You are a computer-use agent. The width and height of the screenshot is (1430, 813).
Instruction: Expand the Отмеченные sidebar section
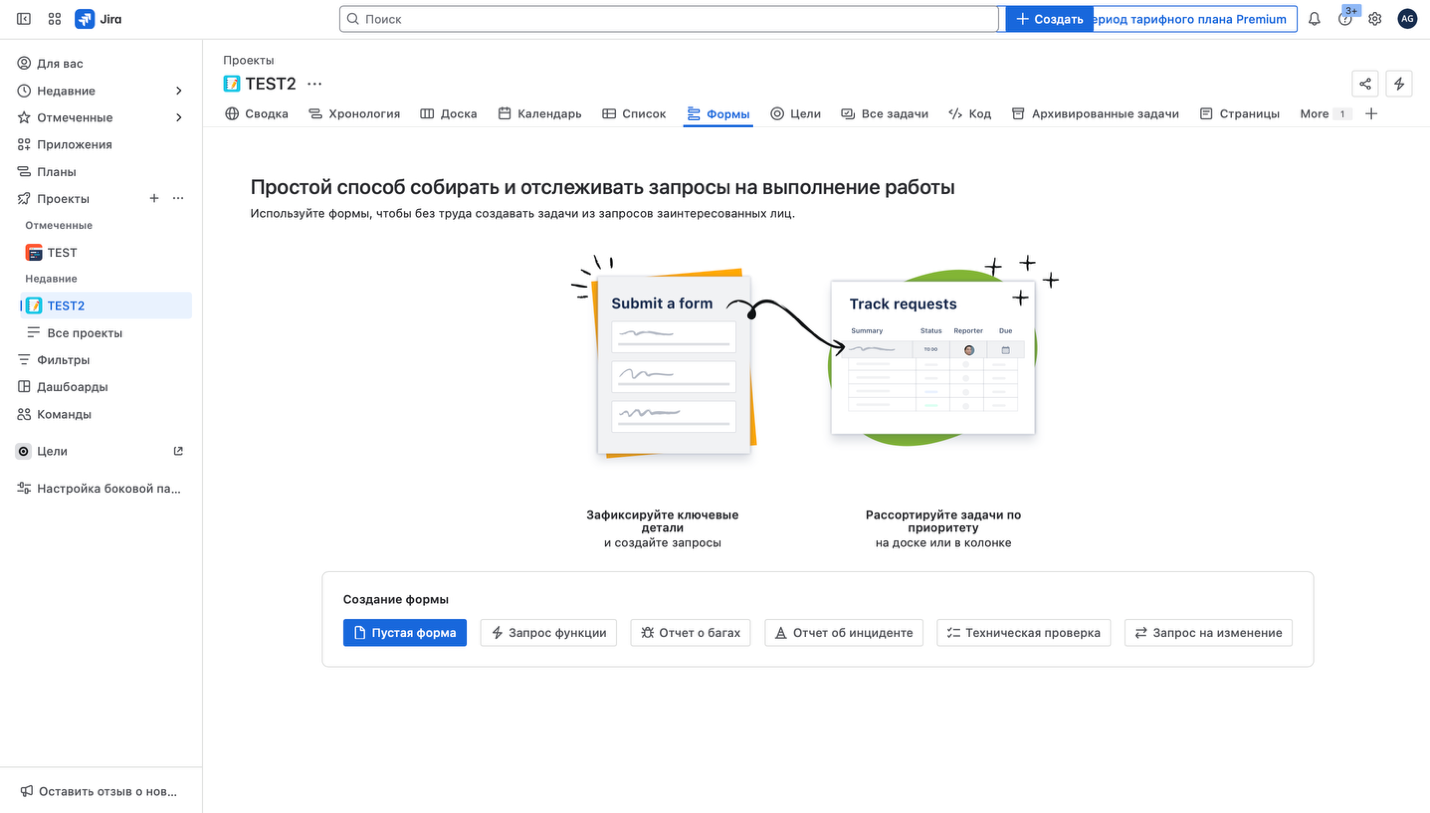(179, 118)
